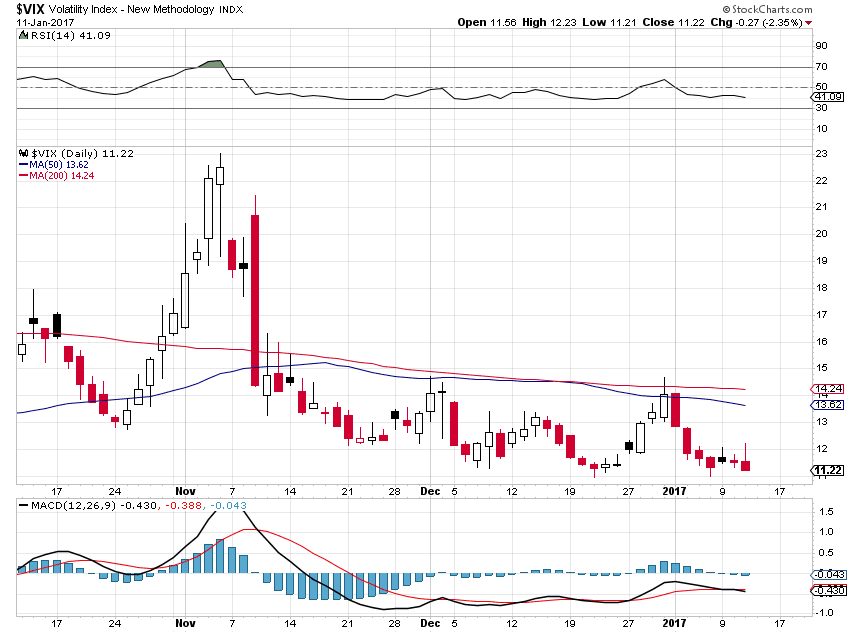850x633 pixels.
Task: Click the candlestick icon beside $VIX (Daily)
Action: pos(23,153)
